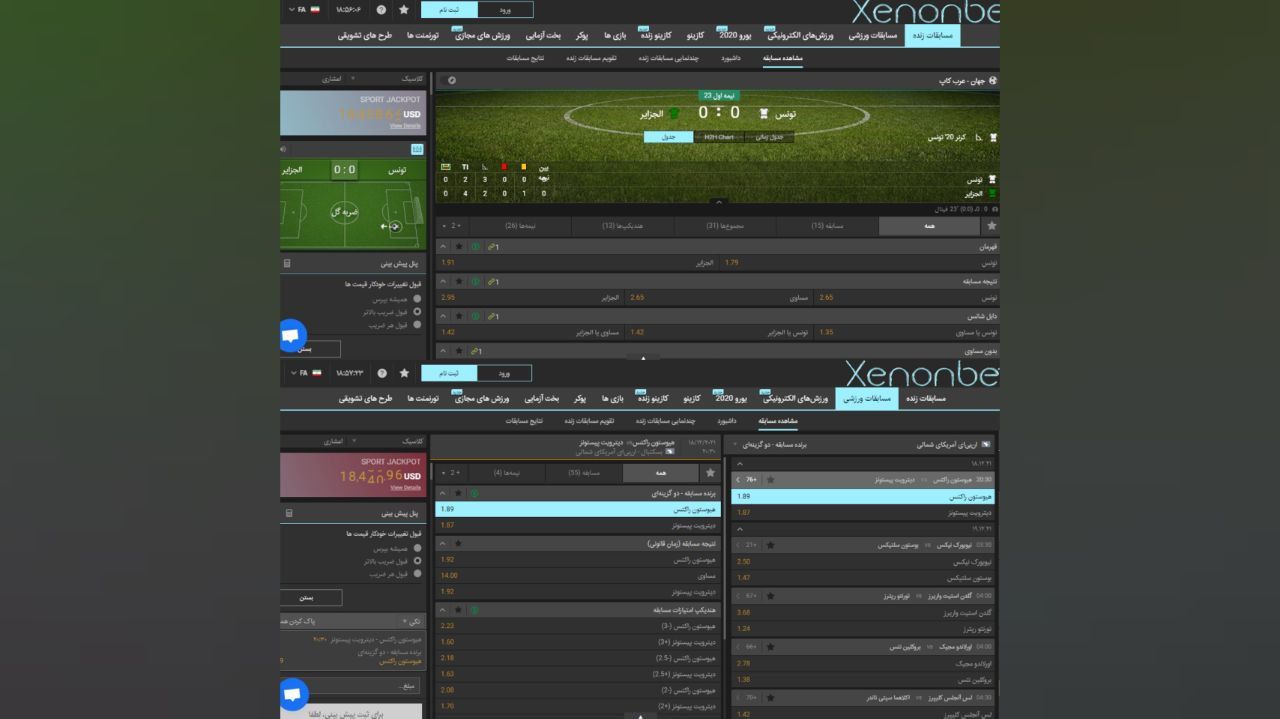
Task: Click the calculator icon in the top bet slip
Action: pyautogui.click(x=287, y=264)
